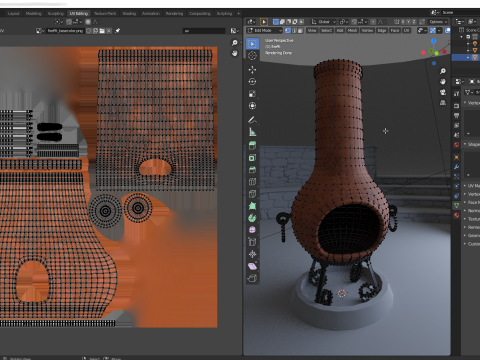Switch to the Compositing workspace tab
Viewport: 480px width, 360px height.
[200, 13]
